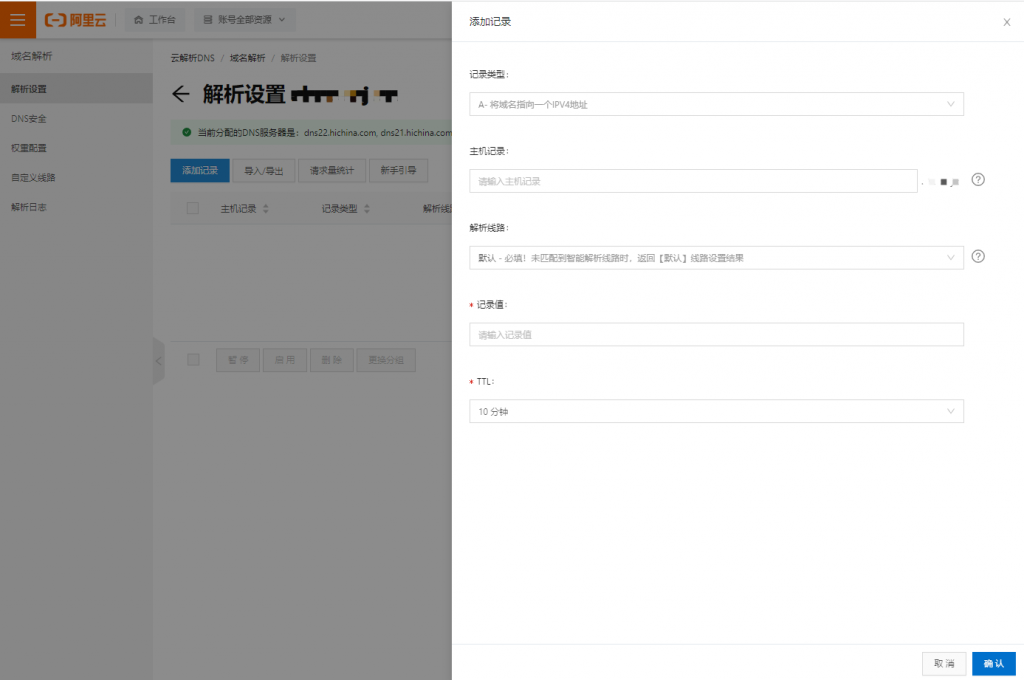Open the 工作台 link in header
This screenshot has width=1024, height=680.
[x=155, y=20]
